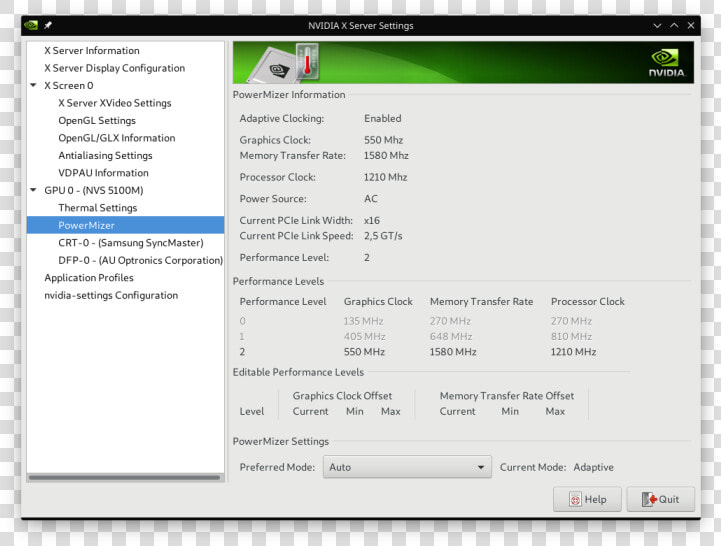The width and height of the screenshot is (721, 546).
Task: Click the PCIe Link Speed value 2,5 GT/s
Action: pyautogui.click(x=383, y=236)
